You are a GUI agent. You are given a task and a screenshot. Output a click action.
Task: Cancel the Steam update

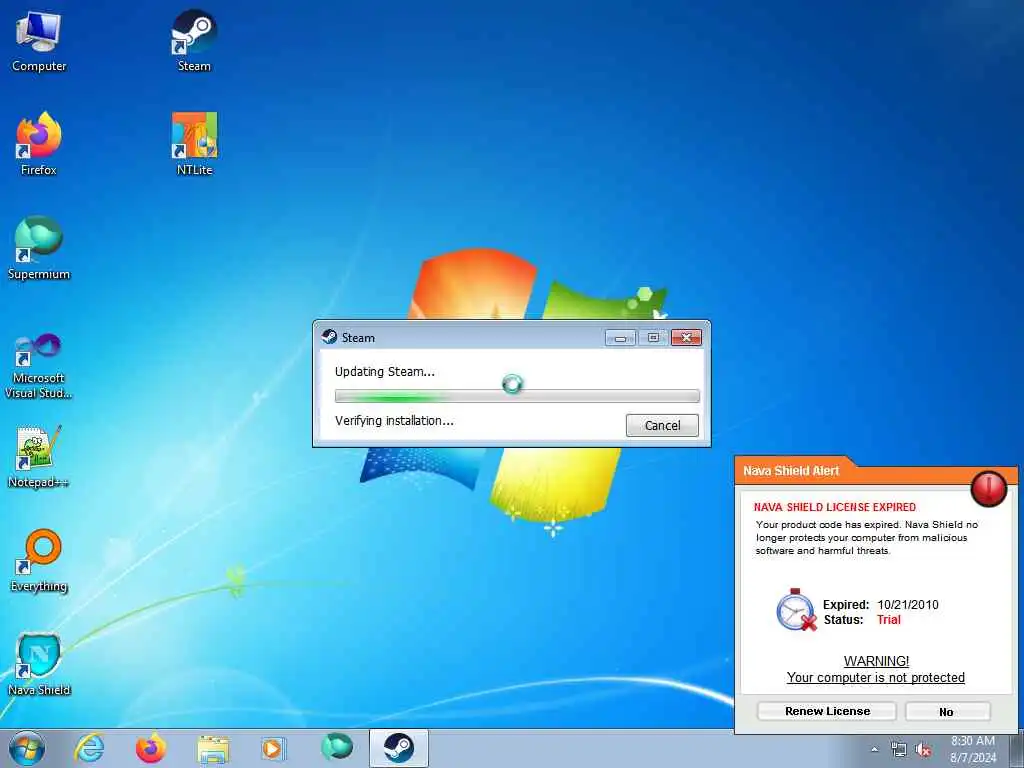[662, 425]
